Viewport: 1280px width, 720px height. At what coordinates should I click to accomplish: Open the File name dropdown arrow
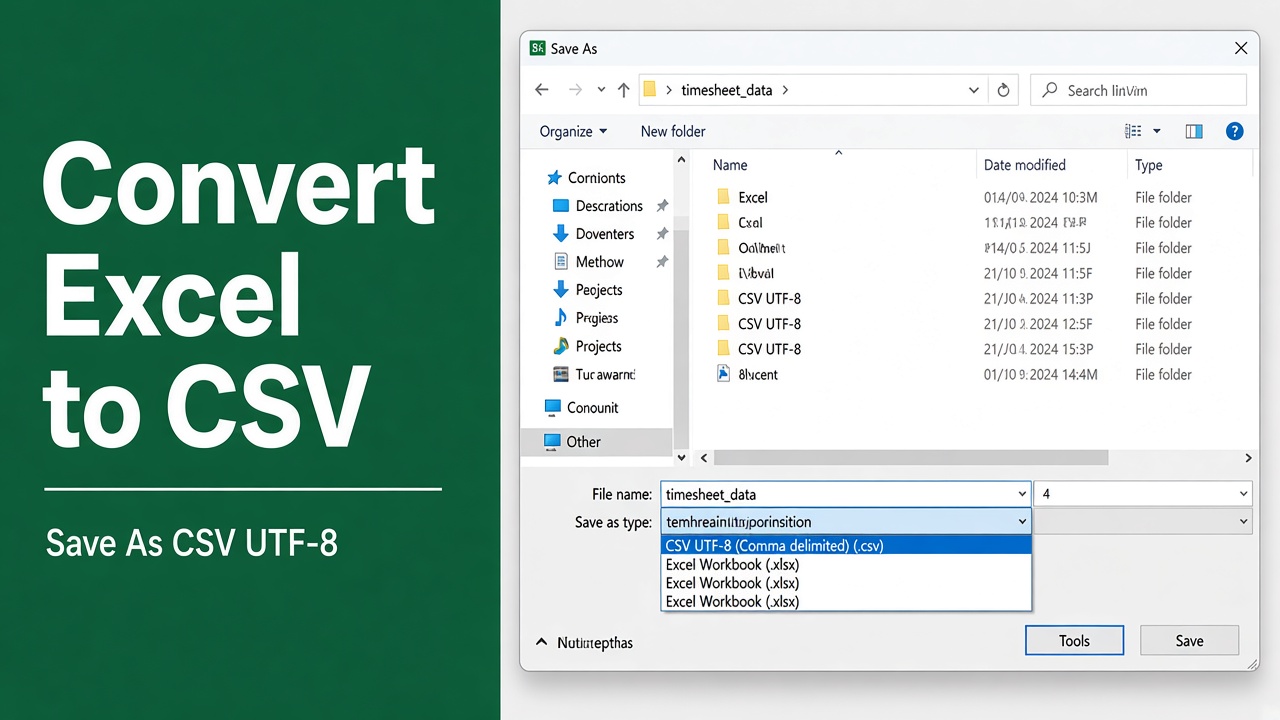(x=1022, y=494)
